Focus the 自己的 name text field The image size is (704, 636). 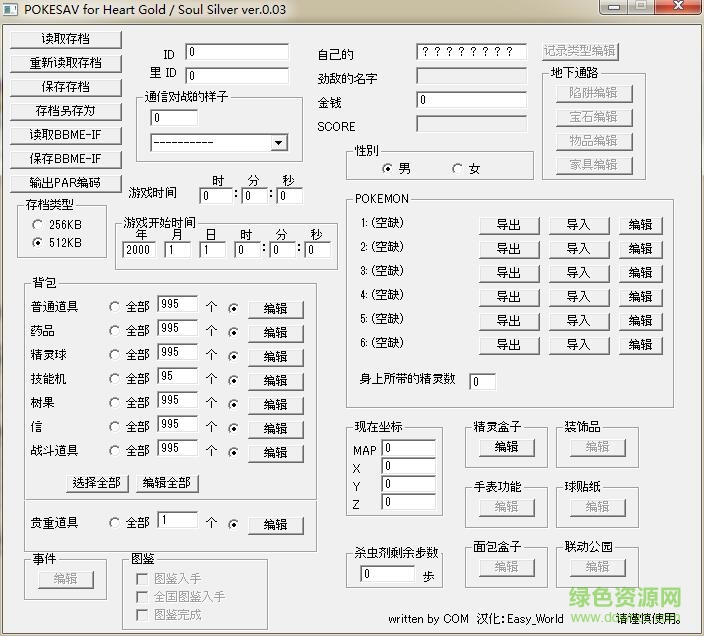(x=471, y=52)
